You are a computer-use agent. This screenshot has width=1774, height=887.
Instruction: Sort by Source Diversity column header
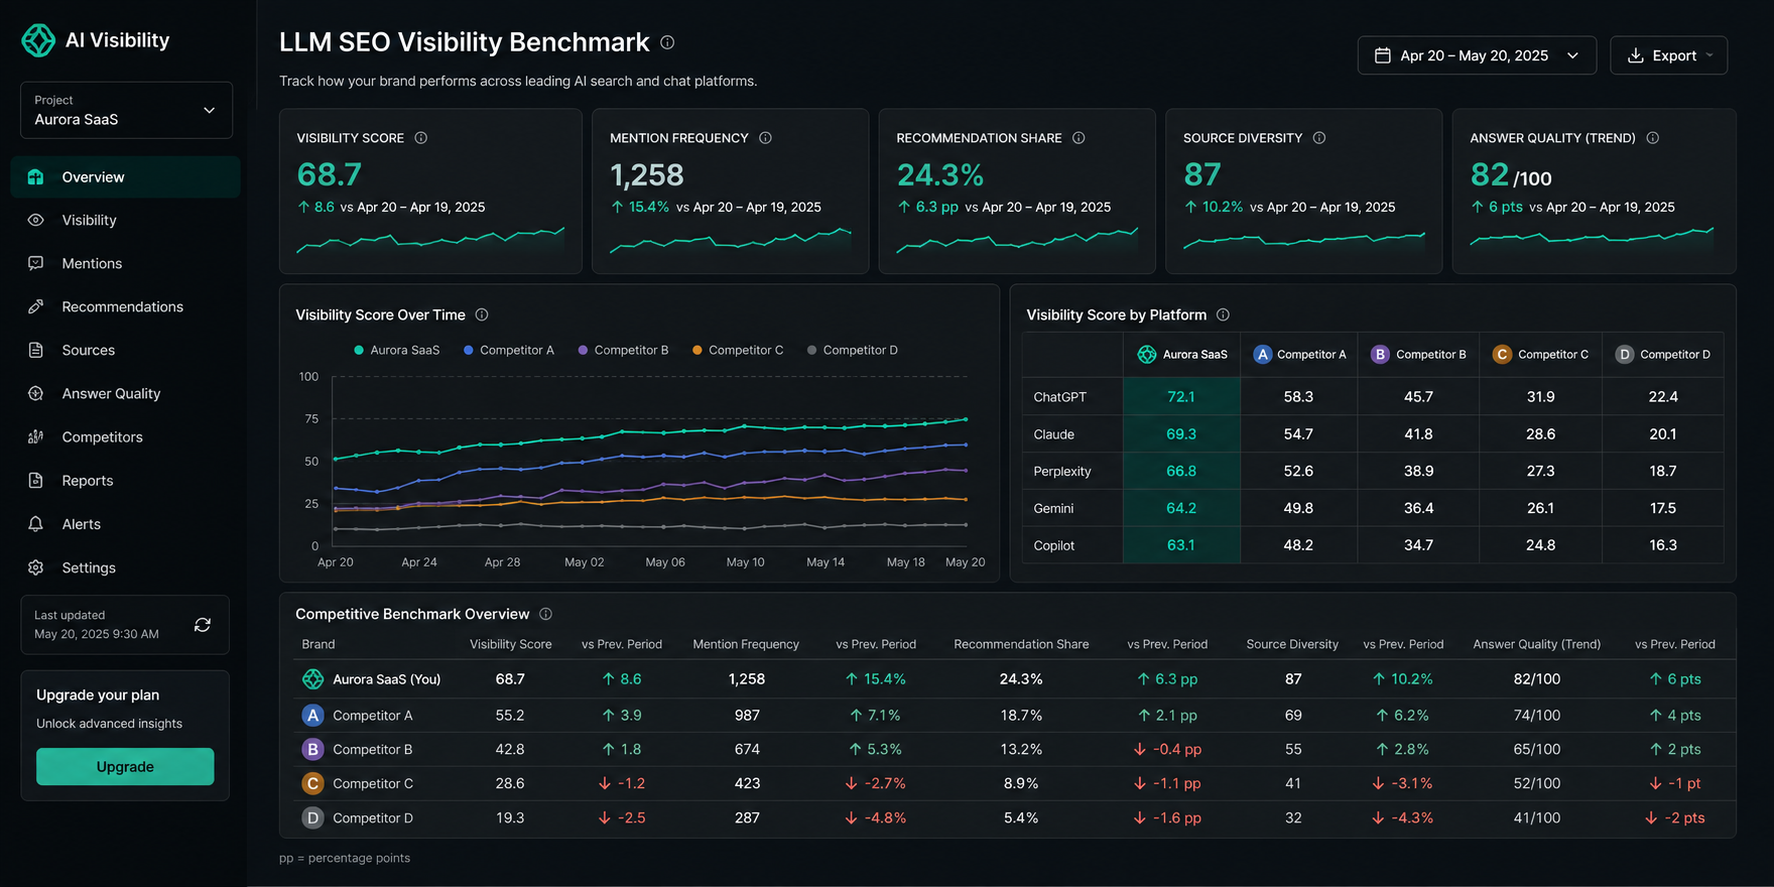[x=1292, y=644]
